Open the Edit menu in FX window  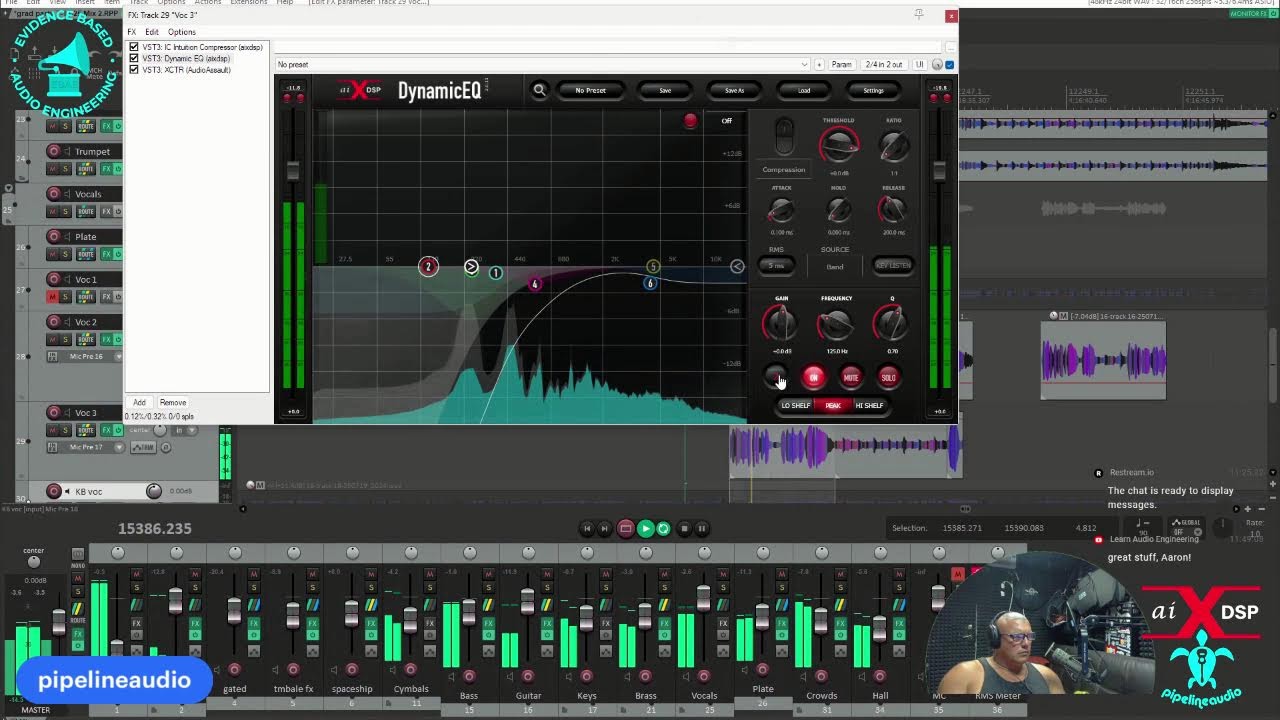[x=152, y=32]
